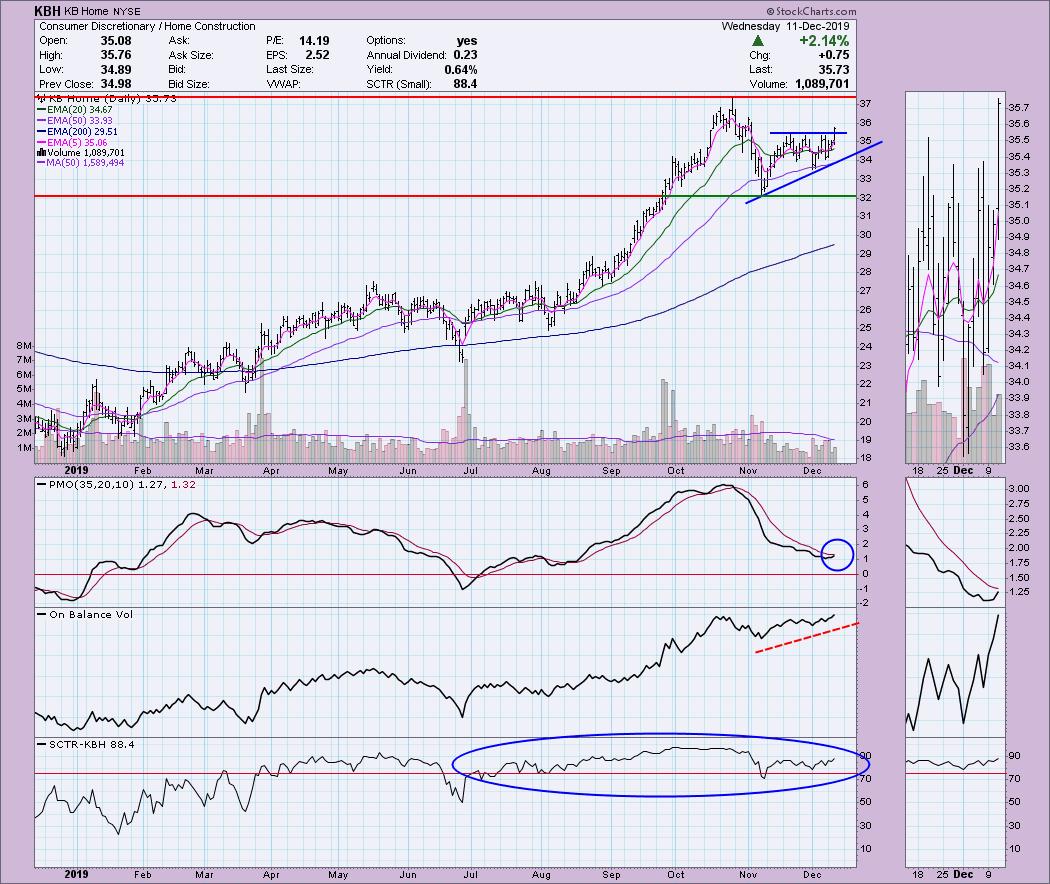This screenshot has width=1050, height=884.
Task: Click the Open price value 35.08
Action: 116,41
